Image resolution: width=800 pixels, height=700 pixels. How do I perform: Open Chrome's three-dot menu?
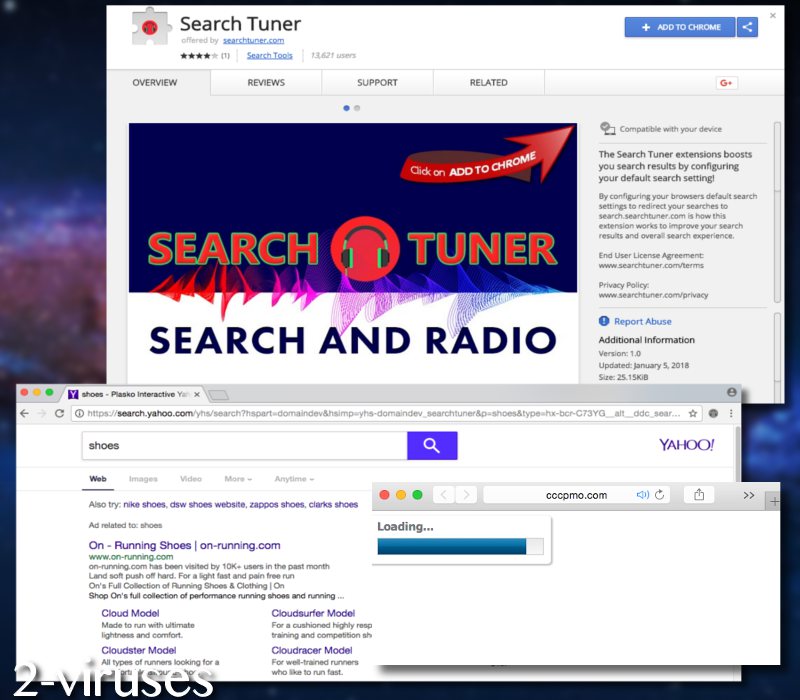point(732,413)
